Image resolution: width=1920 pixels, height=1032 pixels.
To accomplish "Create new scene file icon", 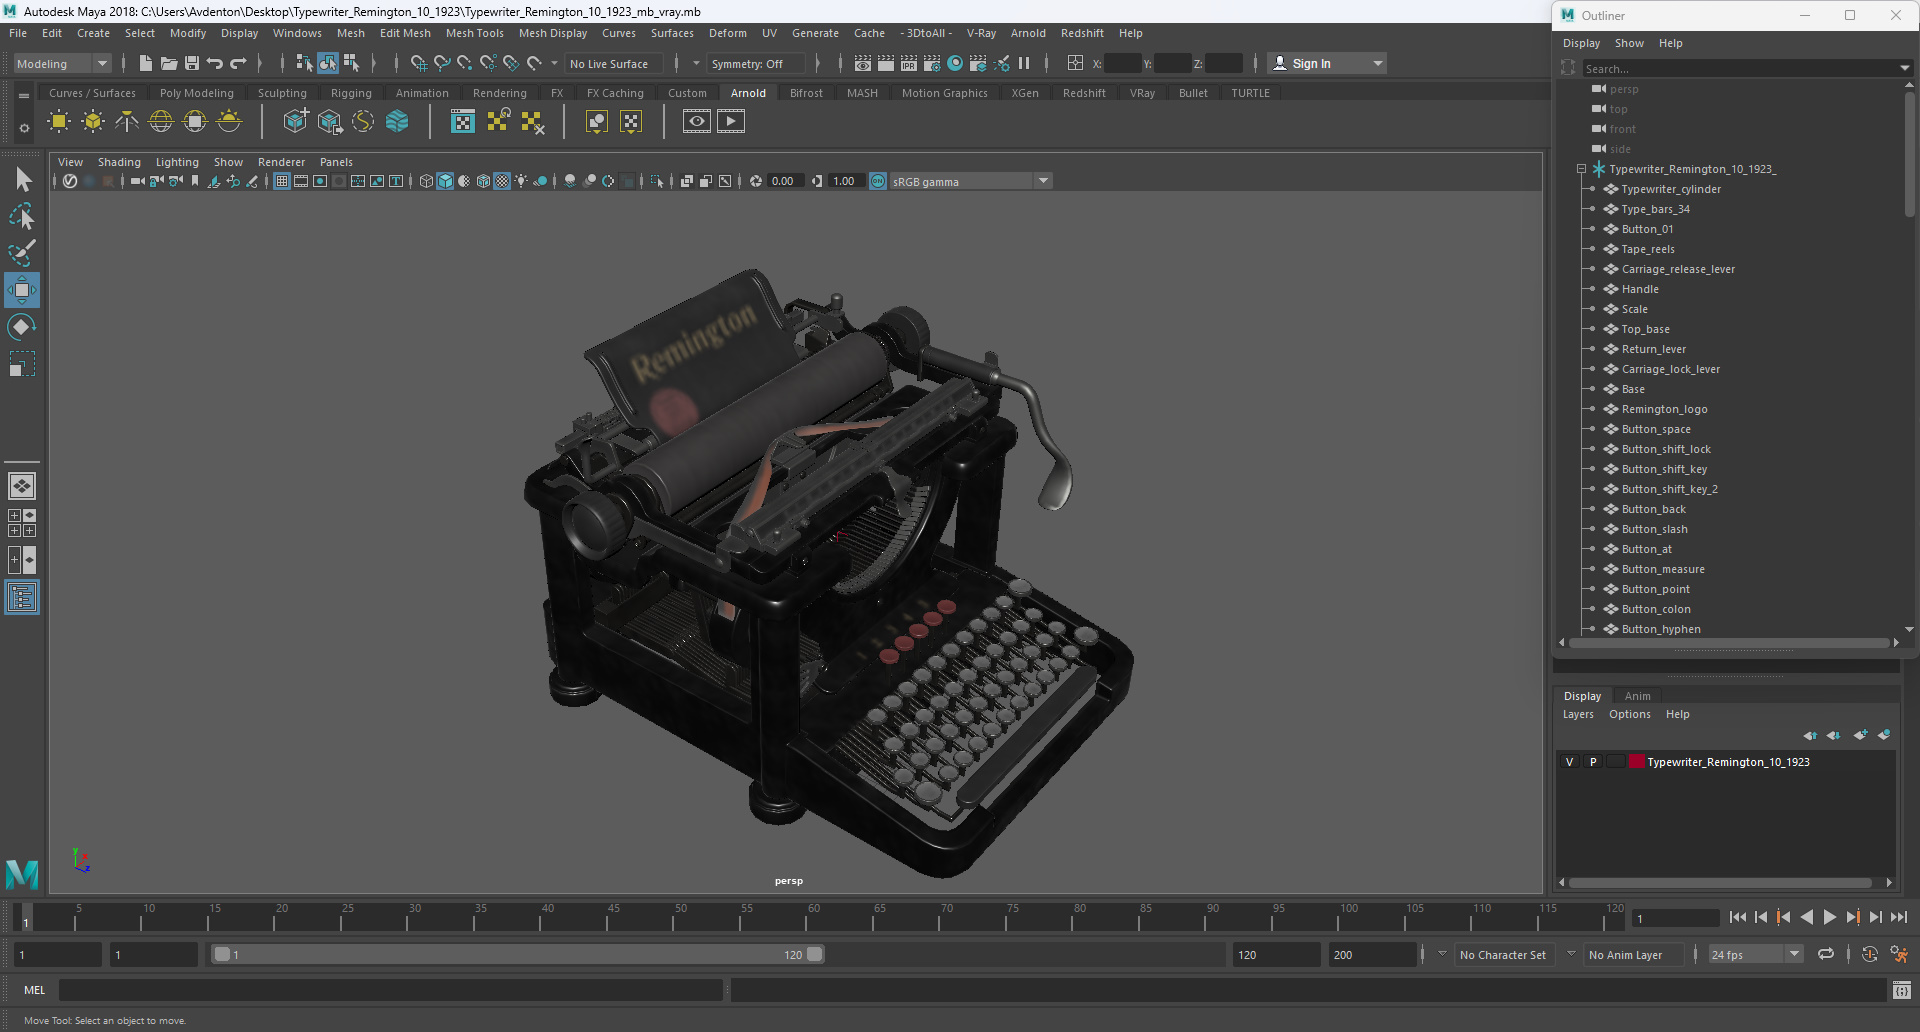I will (x=146, y=63).
